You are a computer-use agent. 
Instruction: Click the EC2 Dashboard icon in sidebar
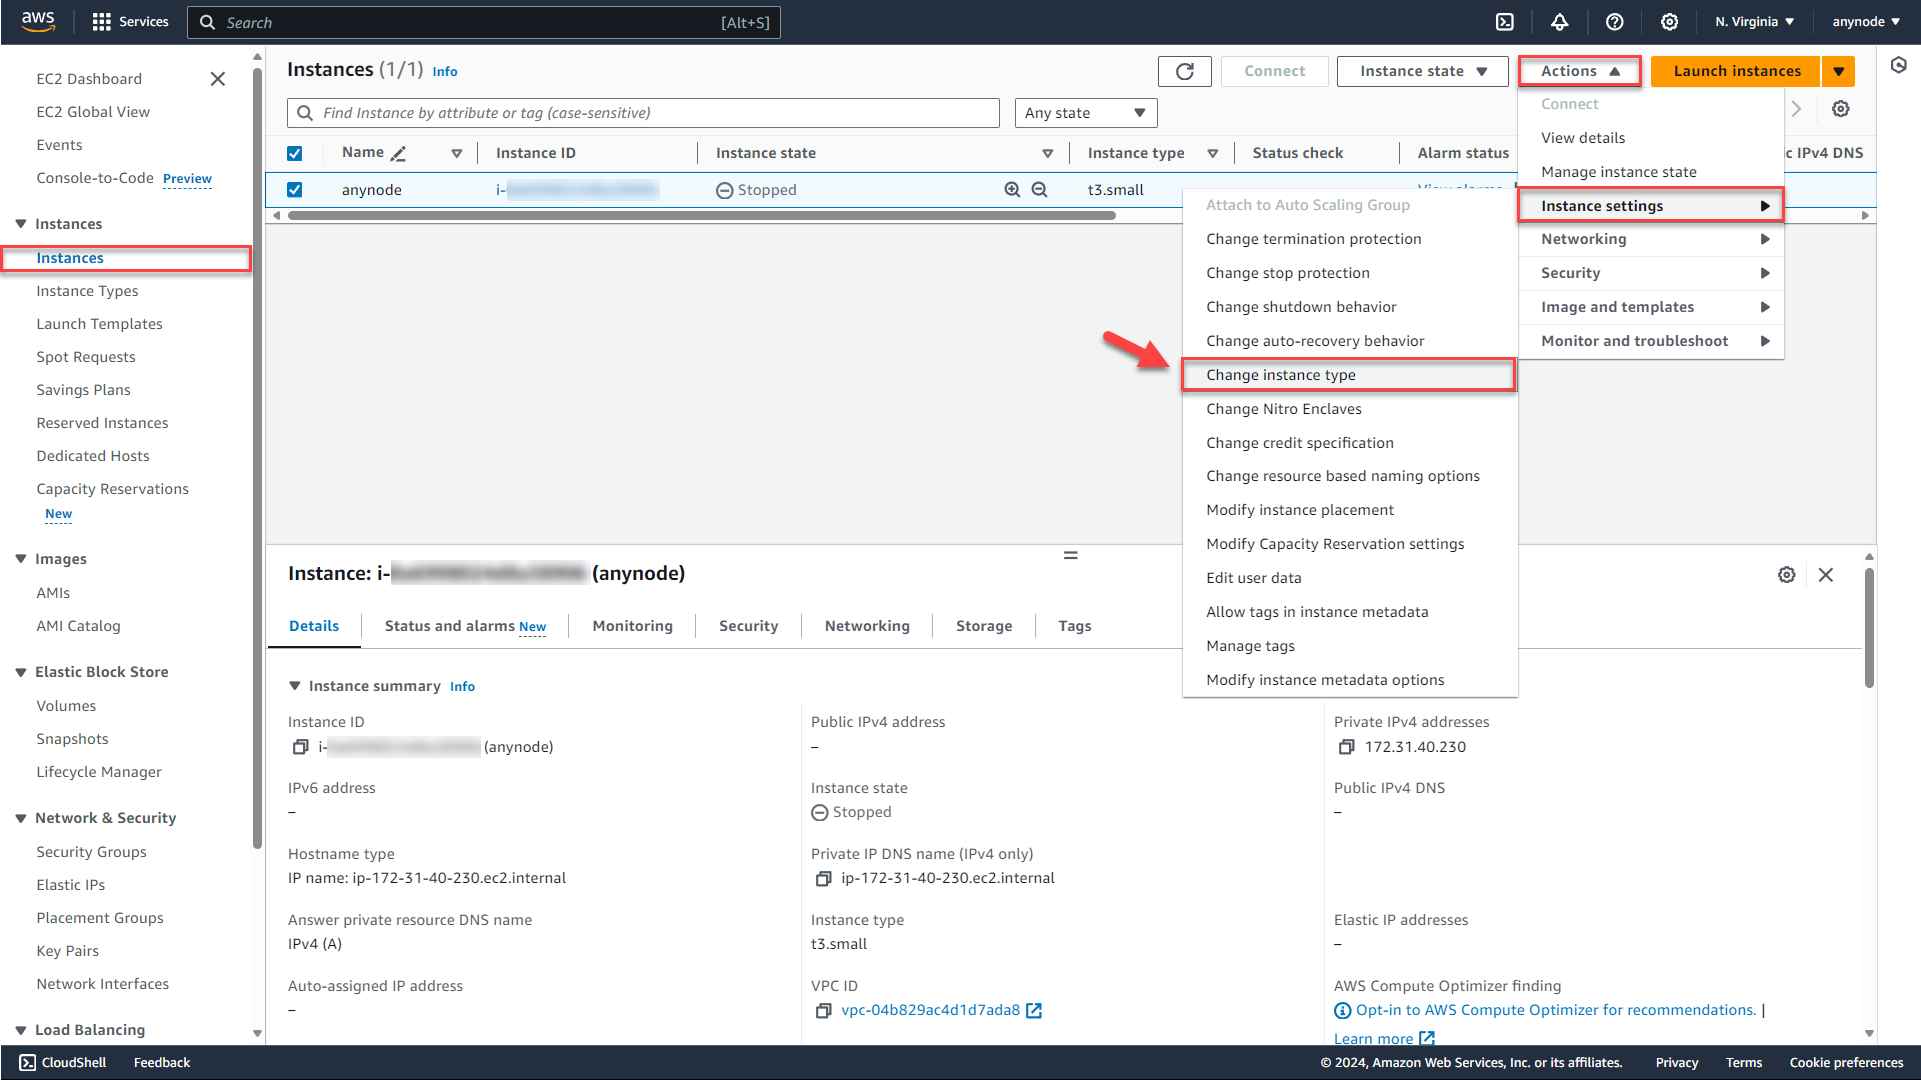pos(88,78)
